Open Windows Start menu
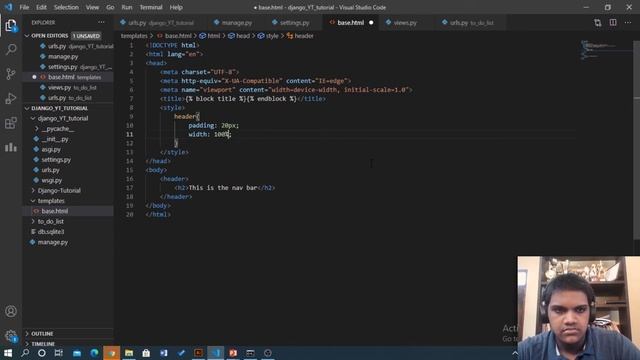The image size is (640, 360). (8, 353)
